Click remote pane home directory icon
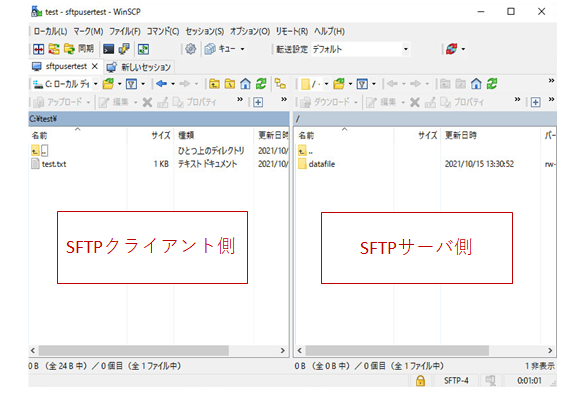 pyautogui.click(x=476, y=84)
